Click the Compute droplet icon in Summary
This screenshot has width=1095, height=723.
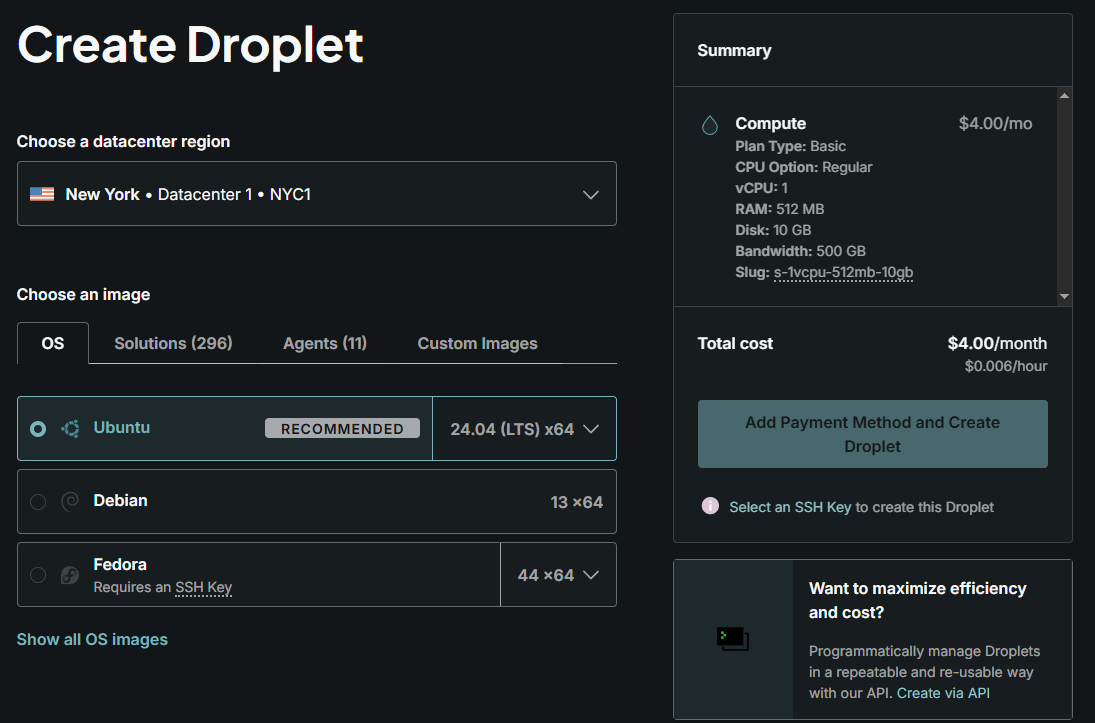click(710, 125)
